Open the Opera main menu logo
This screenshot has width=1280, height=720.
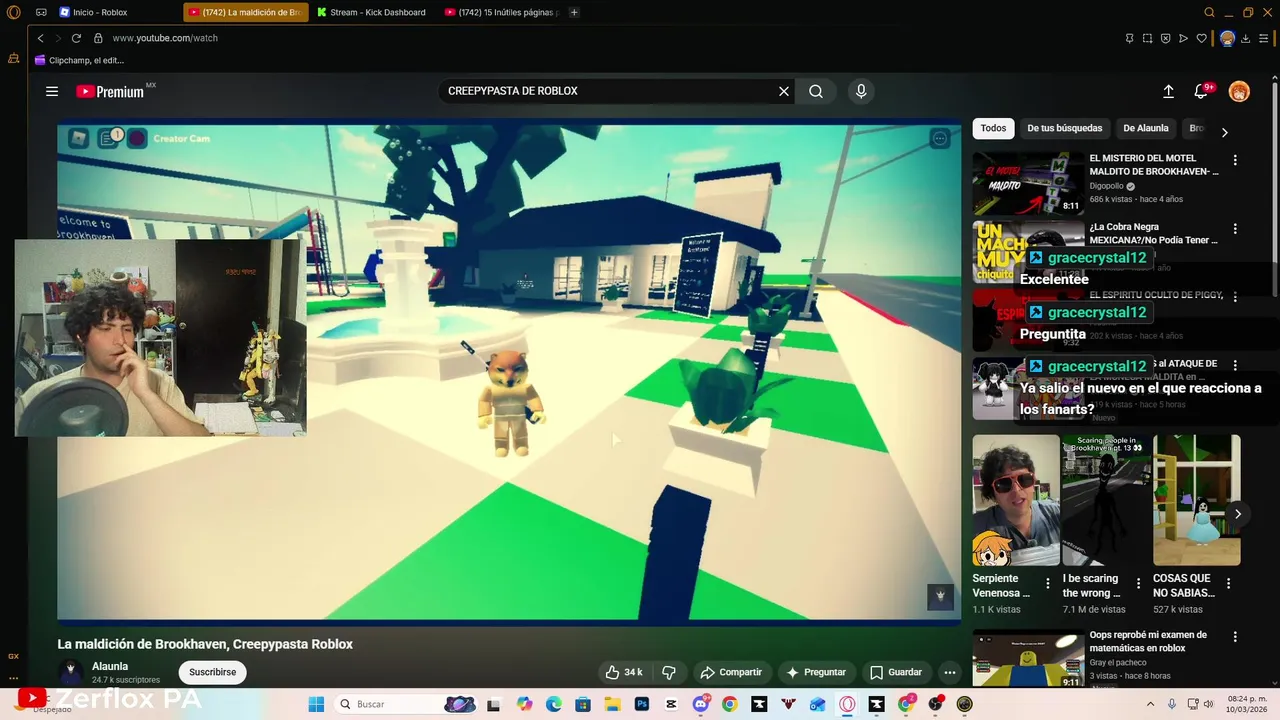point(13,12)
